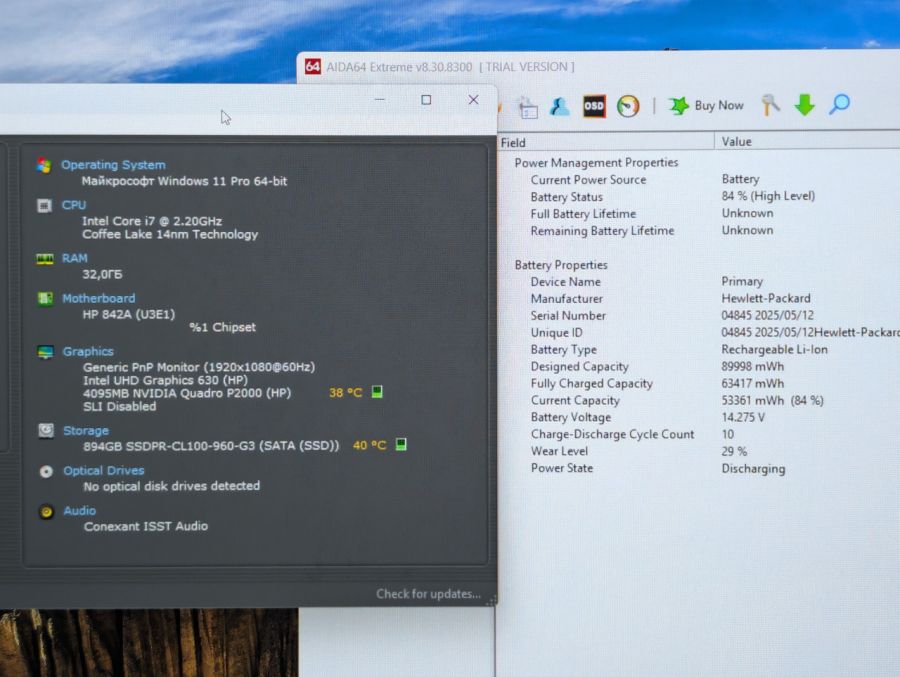This screenshot has width=900, height=677.
Task: Open the CPU section link
Action: click(74, 205)
